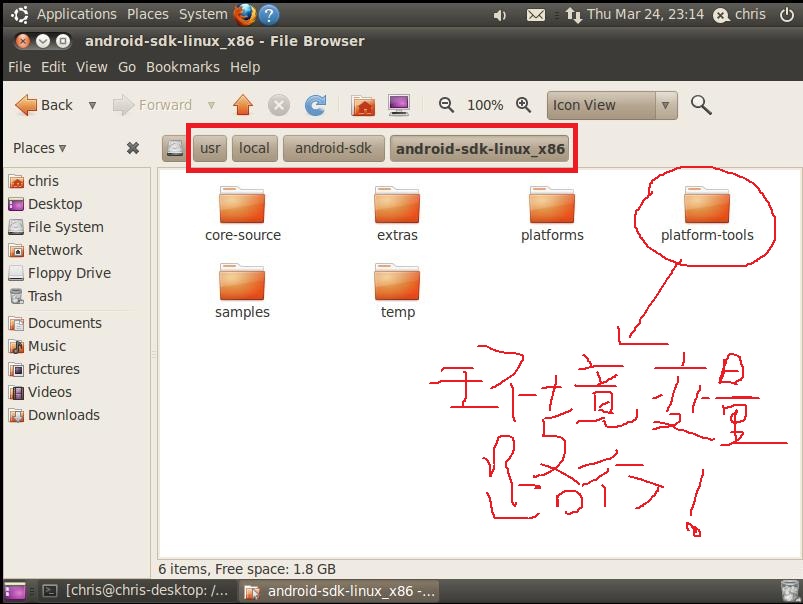Open Trash in Places sidebar
803x604 pixels.
(35, 297)
